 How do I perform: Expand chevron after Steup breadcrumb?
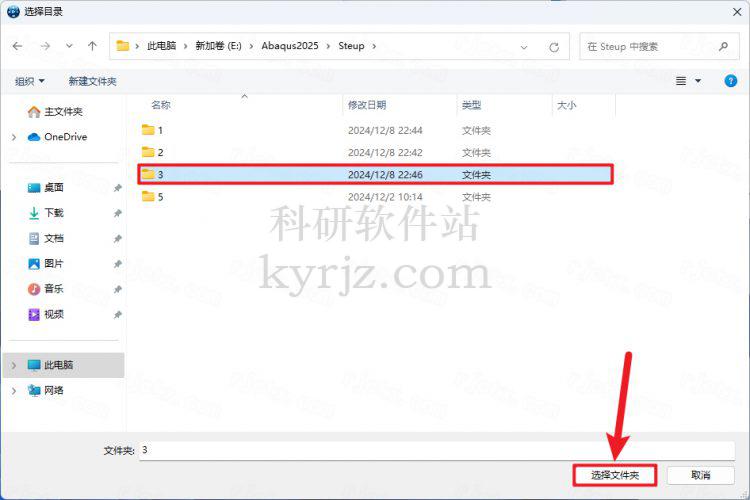tap(374, 46)
